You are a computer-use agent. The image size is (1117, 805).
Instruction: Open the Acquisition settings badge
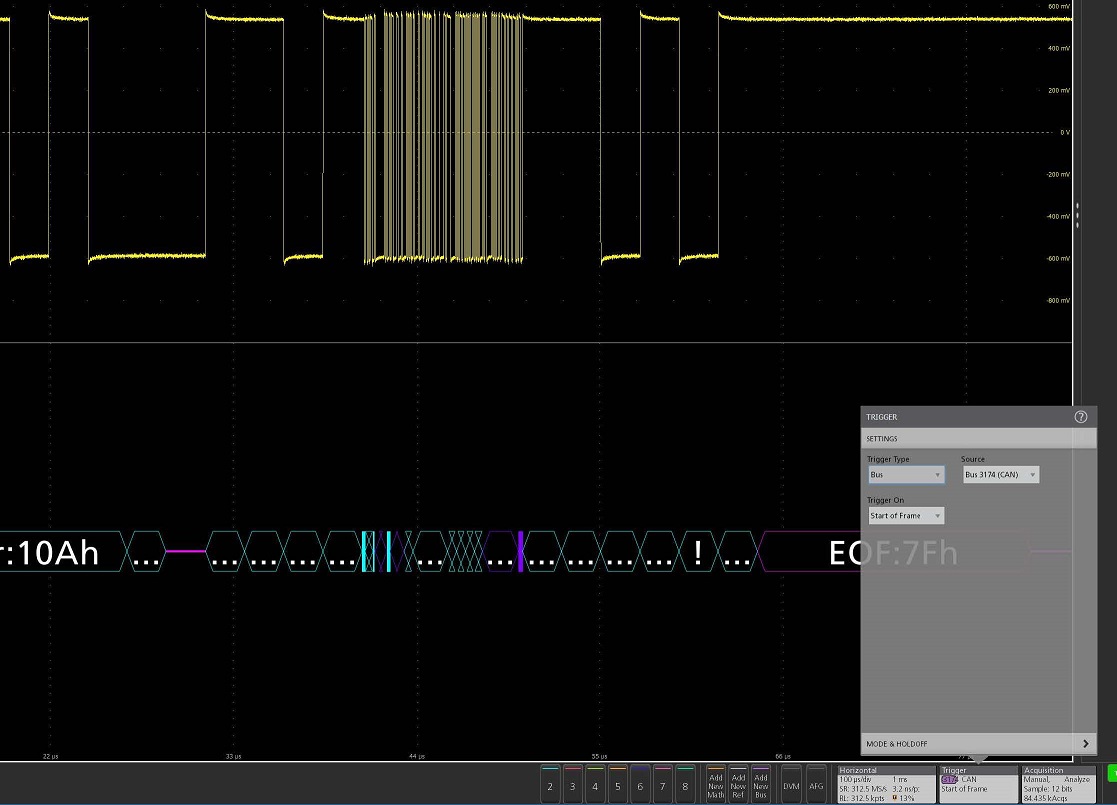click(x=1057, y=785)
